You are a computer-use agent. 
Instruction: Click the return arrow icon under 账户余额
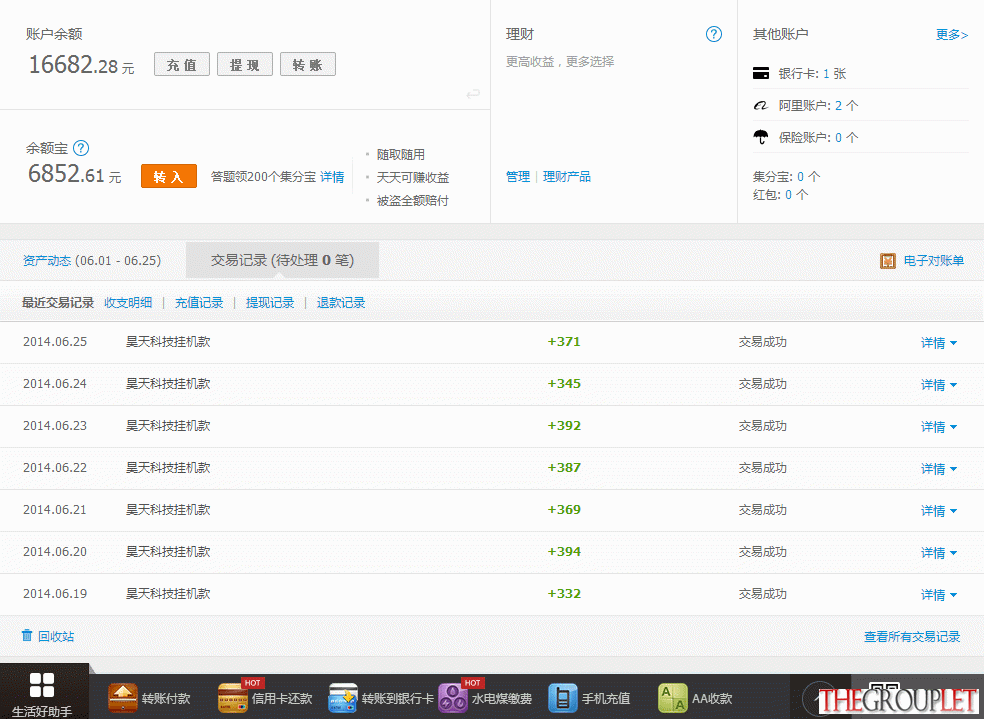(473, 94)
